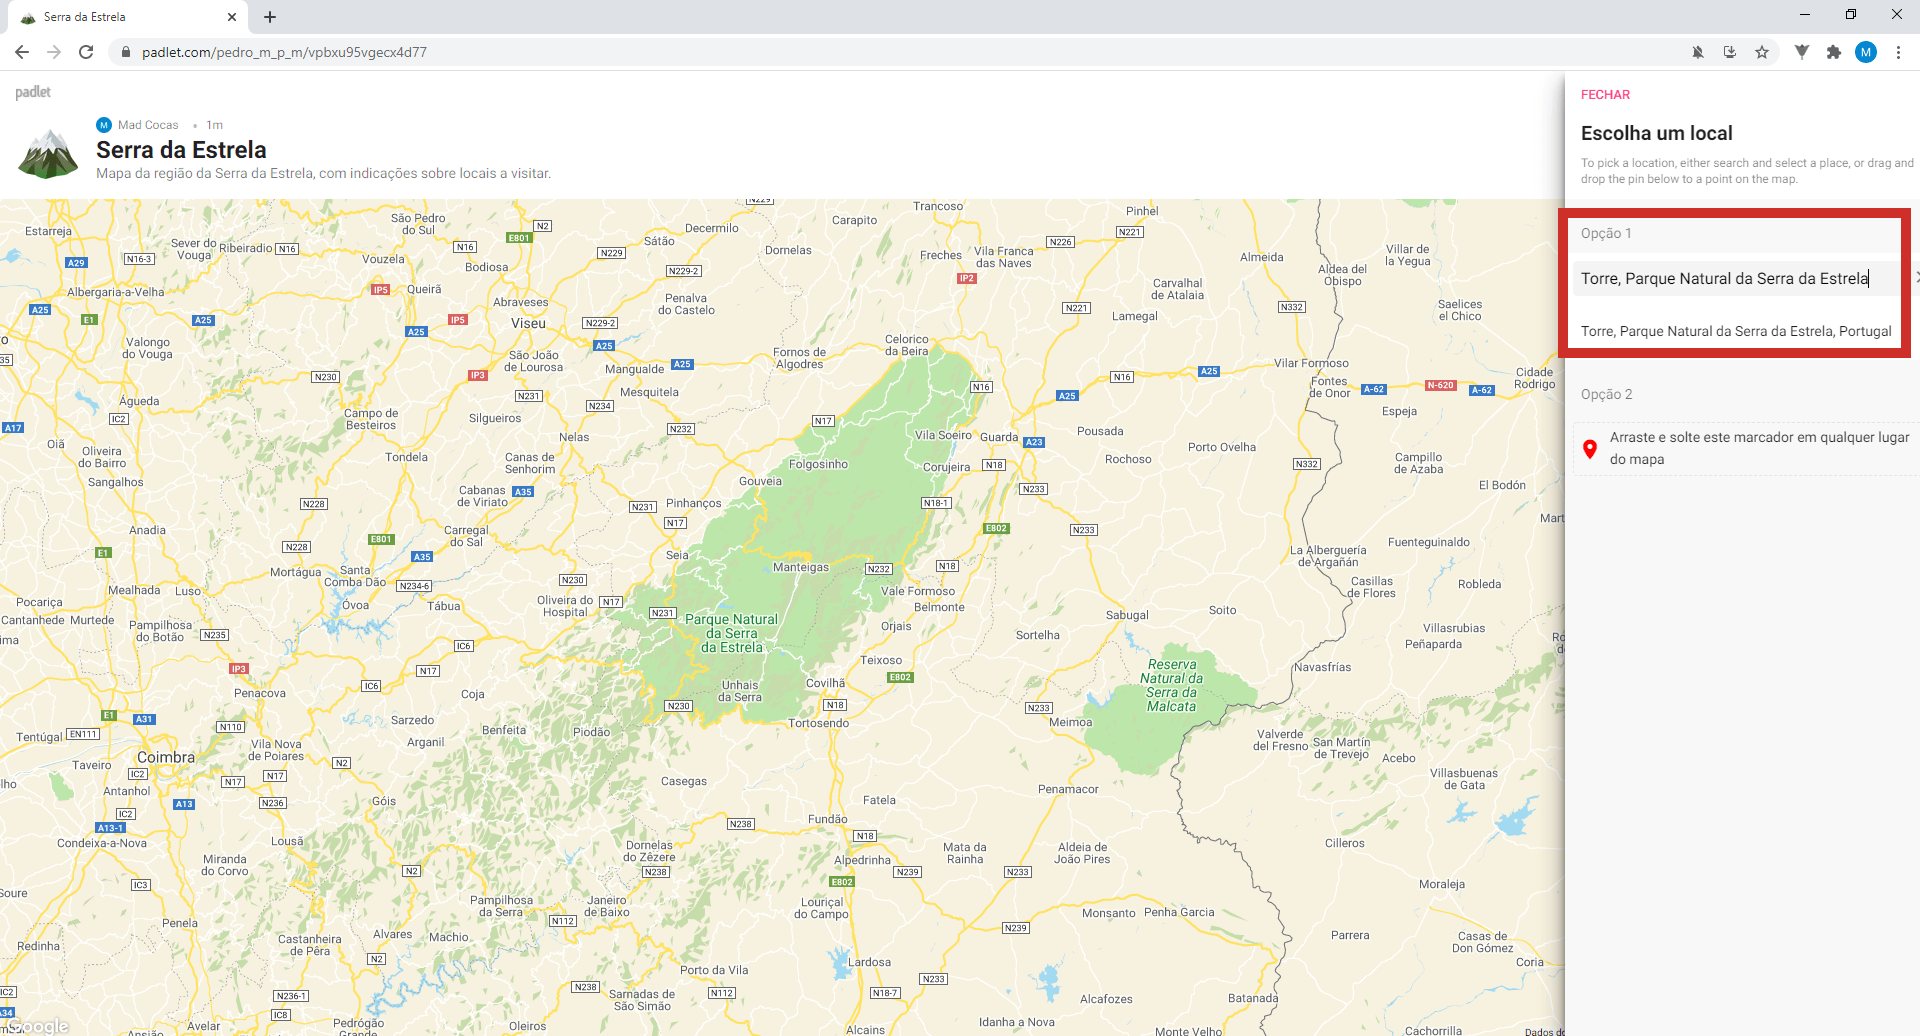Click Ciudad Rodrigo on the map
The height and width of the screenshot is (1036, 1920).
(x=1535, y=378)
